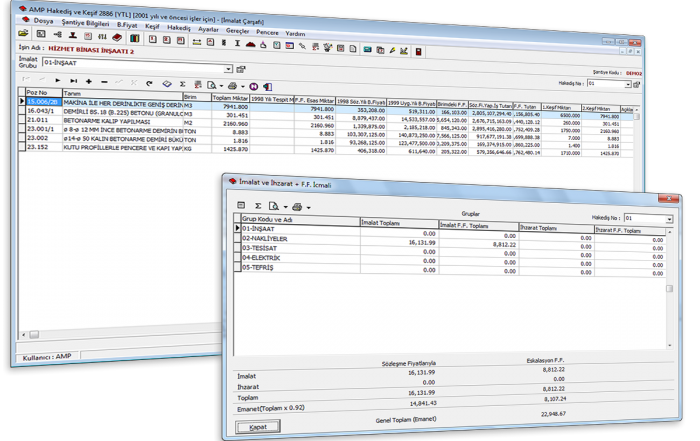Click the red book icon in top toolbar

pos(116,33)
